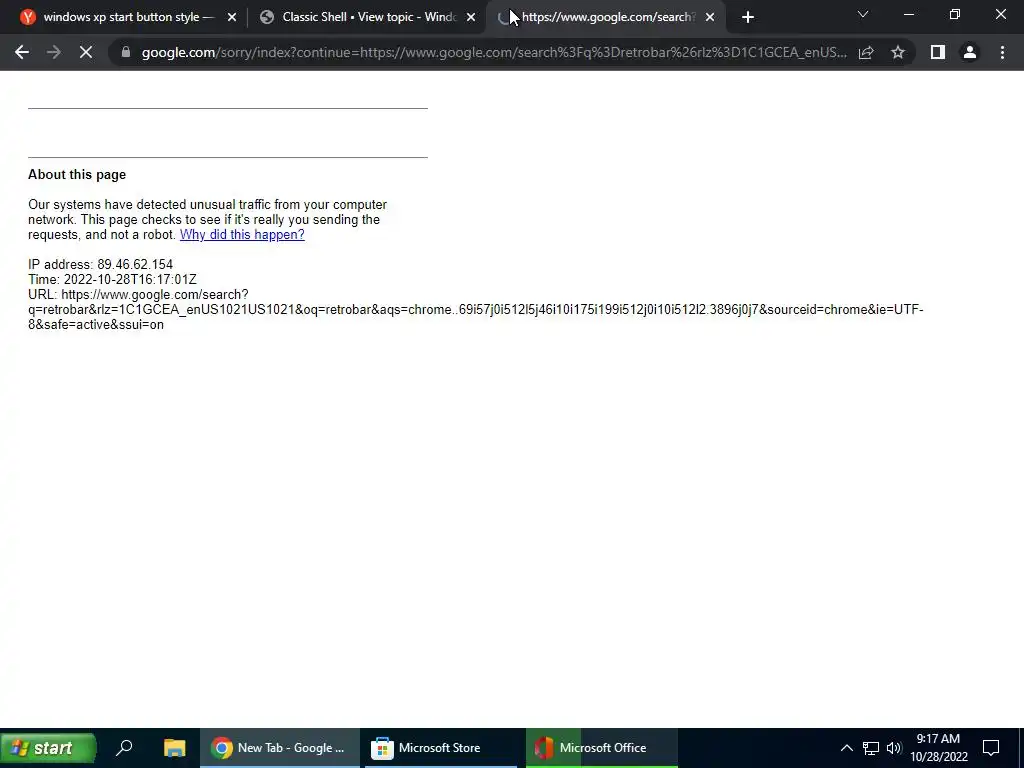Expand the tab search dropdown arrow

tap(863, 14)
